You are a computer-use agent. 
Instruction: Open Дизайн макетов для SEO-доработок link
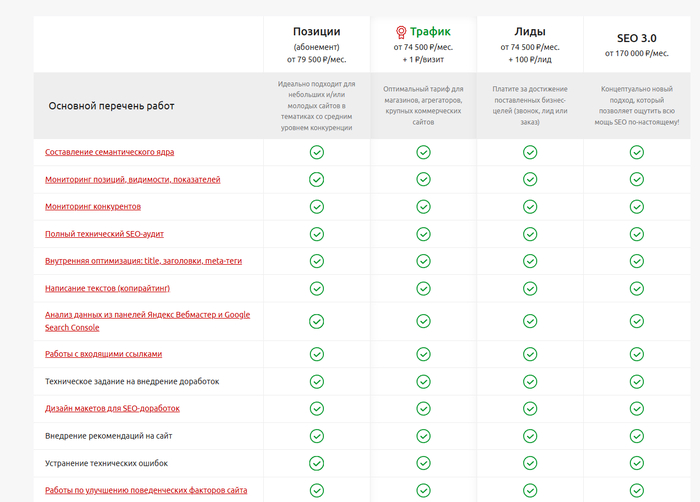(x=112, y=409)
